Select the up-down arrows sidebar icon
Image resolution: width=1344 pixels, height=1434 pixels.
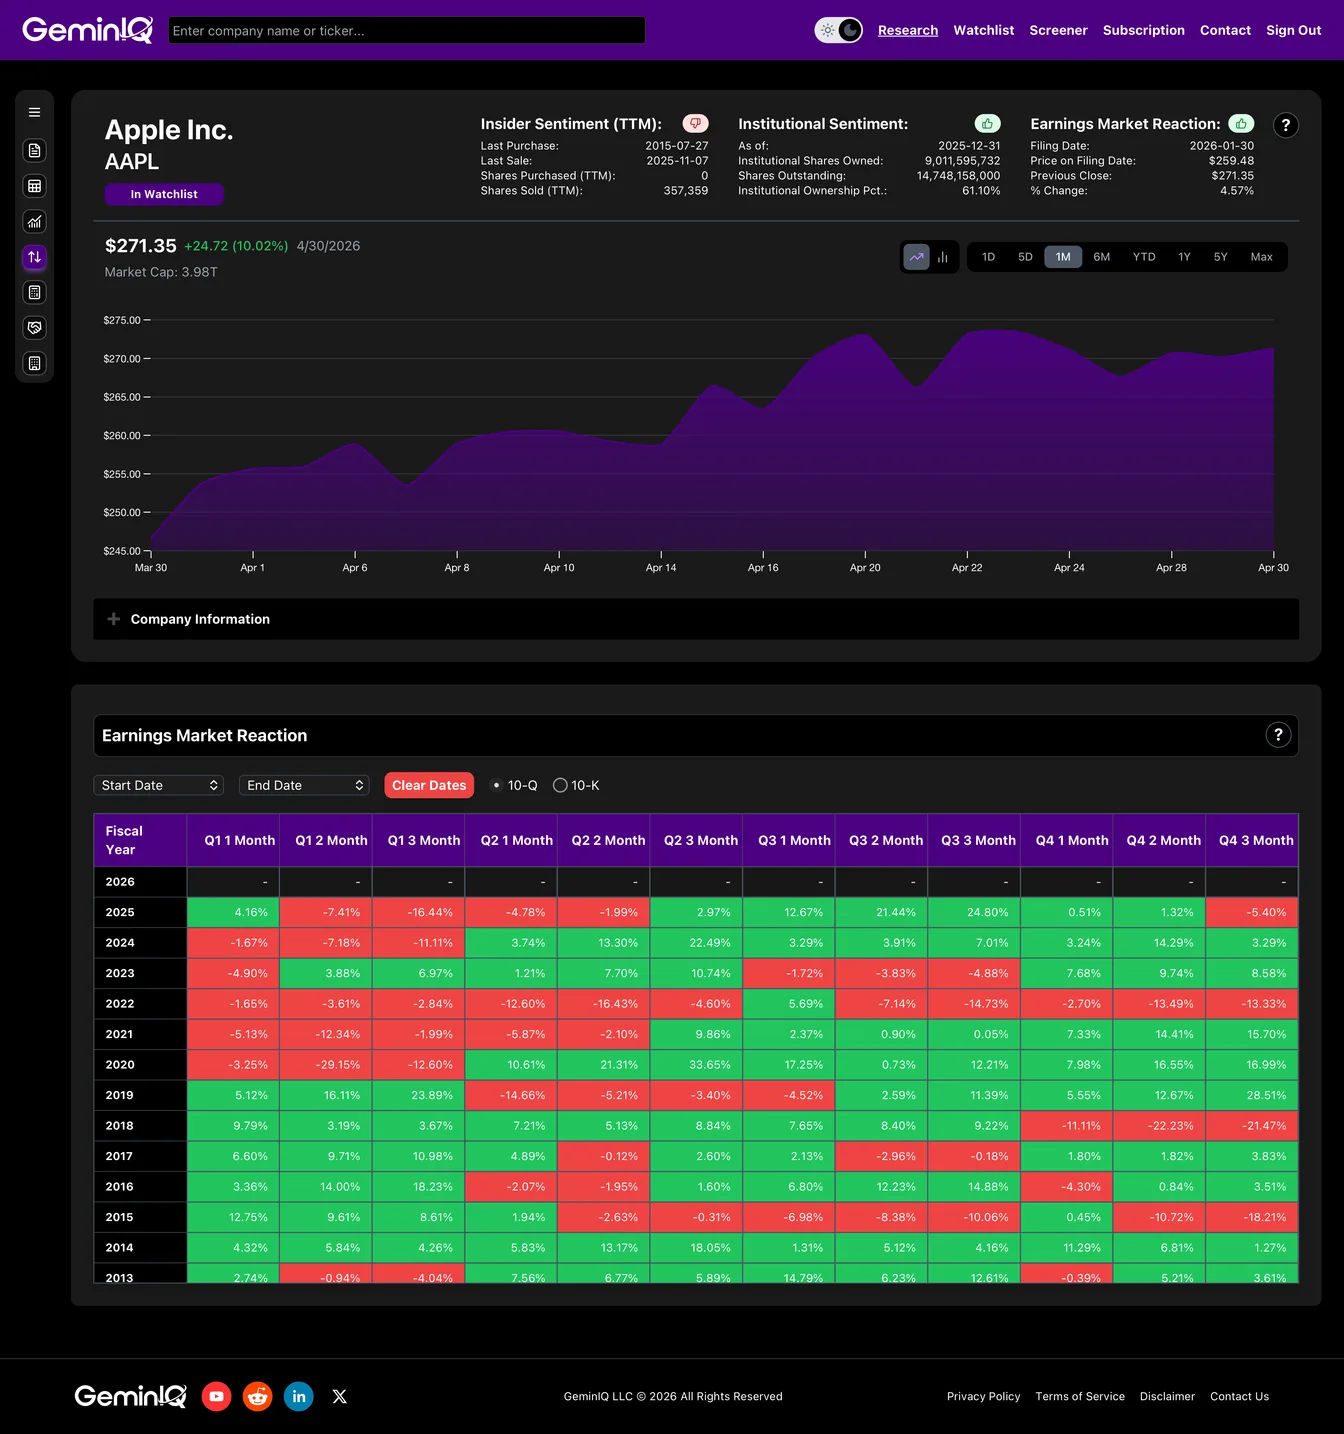34,257
